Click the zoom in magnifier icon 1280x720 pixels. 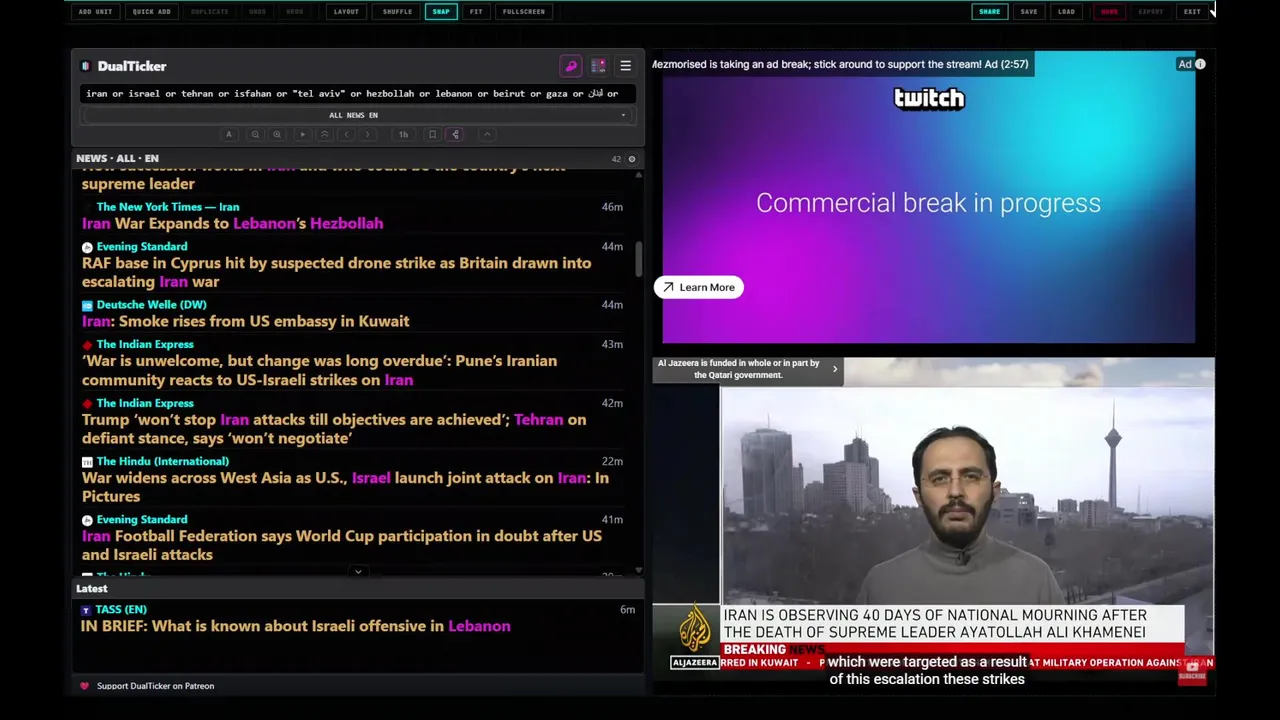pos(277,135)
